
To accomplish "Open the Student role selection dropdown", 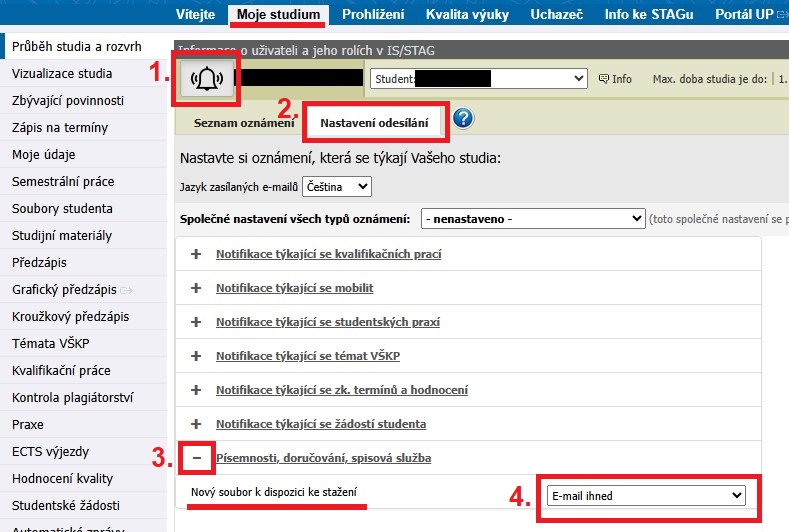I will [479, 78].
